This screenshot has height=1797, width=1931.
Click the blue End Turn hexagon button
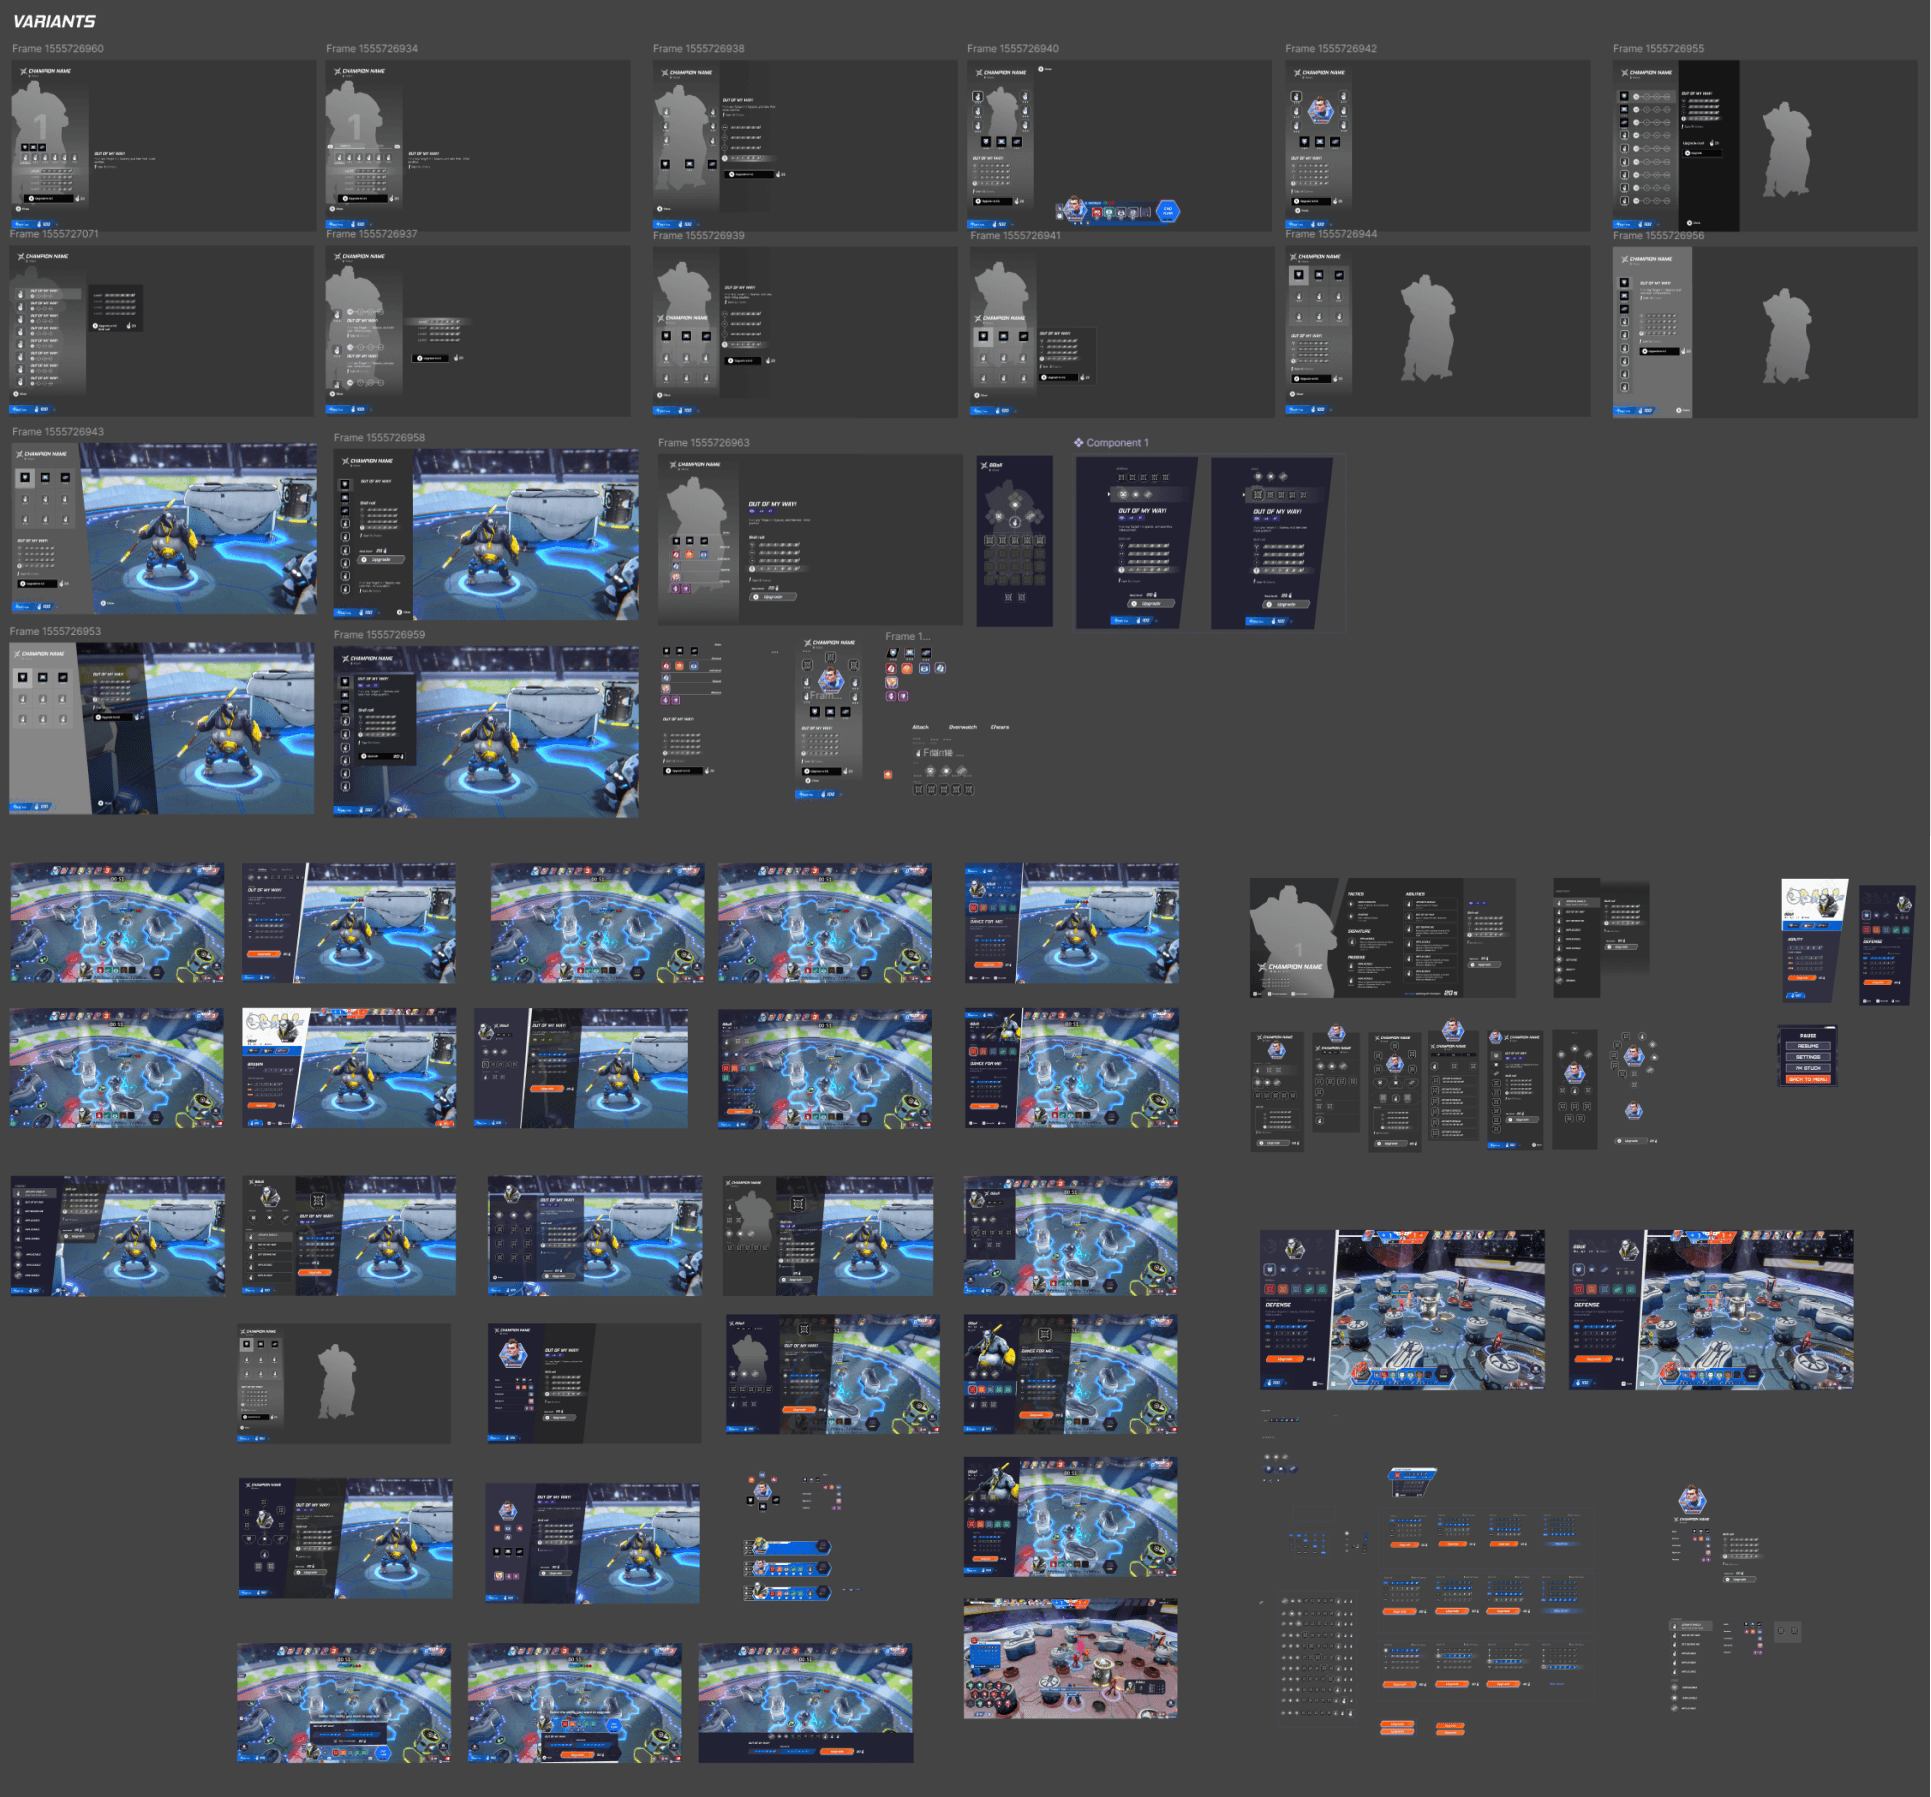(1167, 211)
